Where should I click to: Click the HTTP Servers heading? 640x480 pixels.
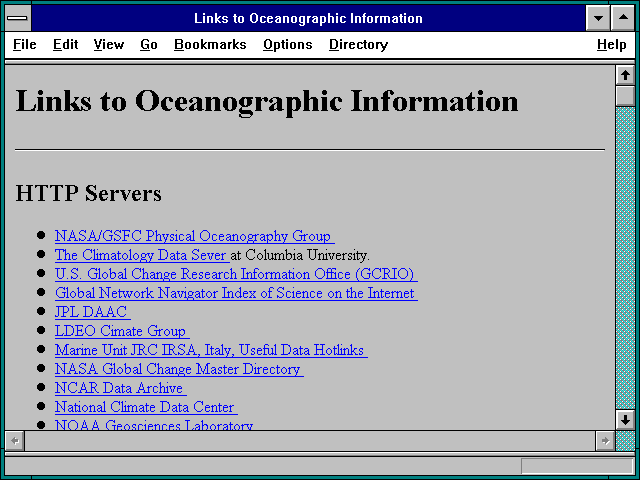[x=89, y=193]
